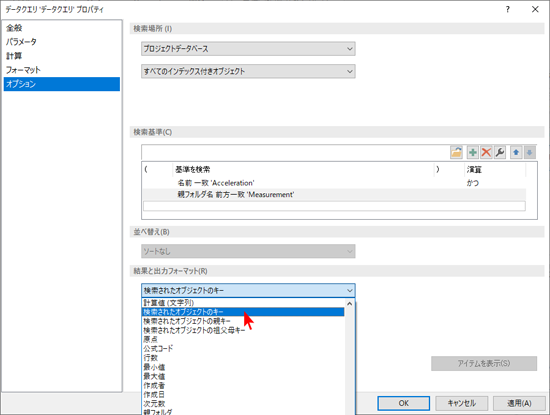Move criterion up with the blue up arrow
This screenshot has height=415, width=550.
click(x=516, y=152)
